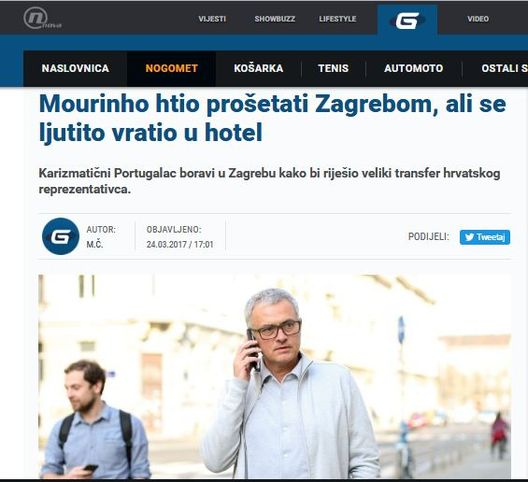Select the Nogomet tab

(x=171, y=68)
